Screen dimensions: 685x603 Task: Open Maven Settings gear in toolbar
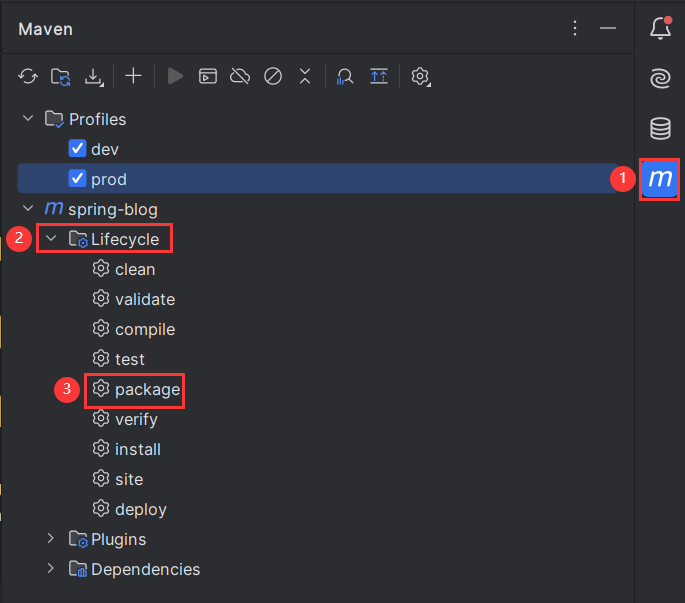coord(420,77)
